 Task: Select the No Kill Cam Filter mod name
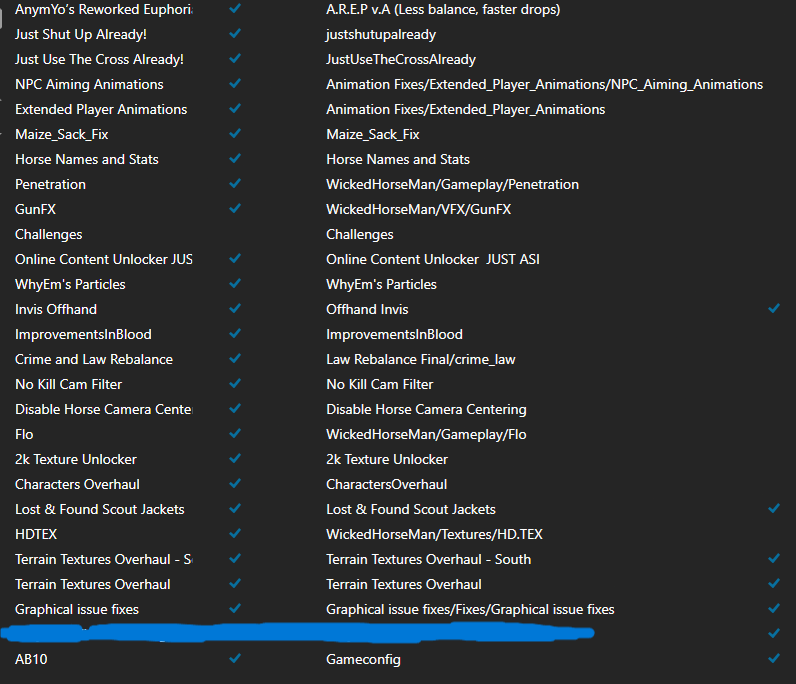(68, 384)
